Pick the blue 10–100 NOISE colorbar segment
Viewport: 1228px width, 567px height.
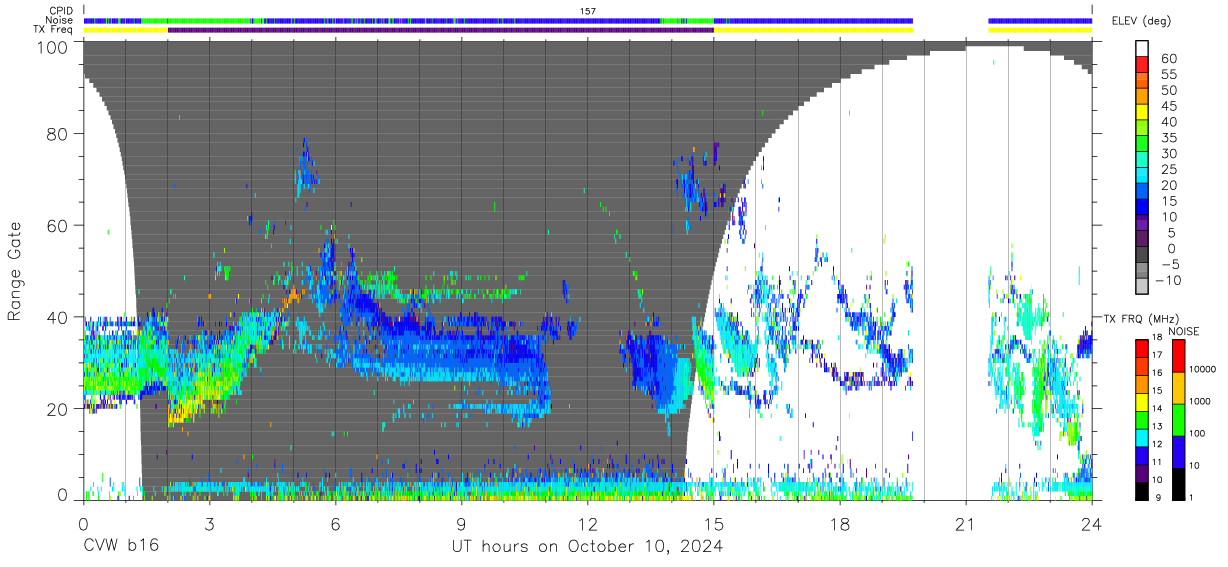pos(1179,450)
